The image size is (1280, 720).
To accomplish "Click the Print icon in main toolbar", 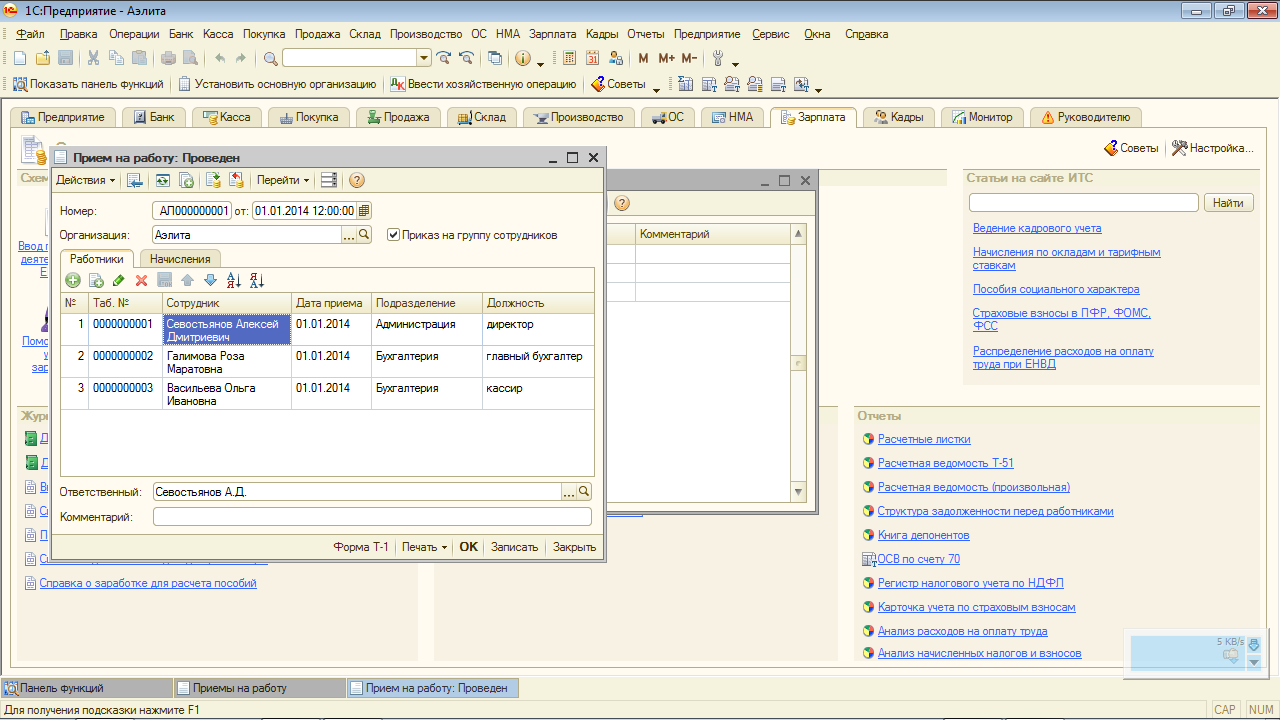I will coord(169,58).
